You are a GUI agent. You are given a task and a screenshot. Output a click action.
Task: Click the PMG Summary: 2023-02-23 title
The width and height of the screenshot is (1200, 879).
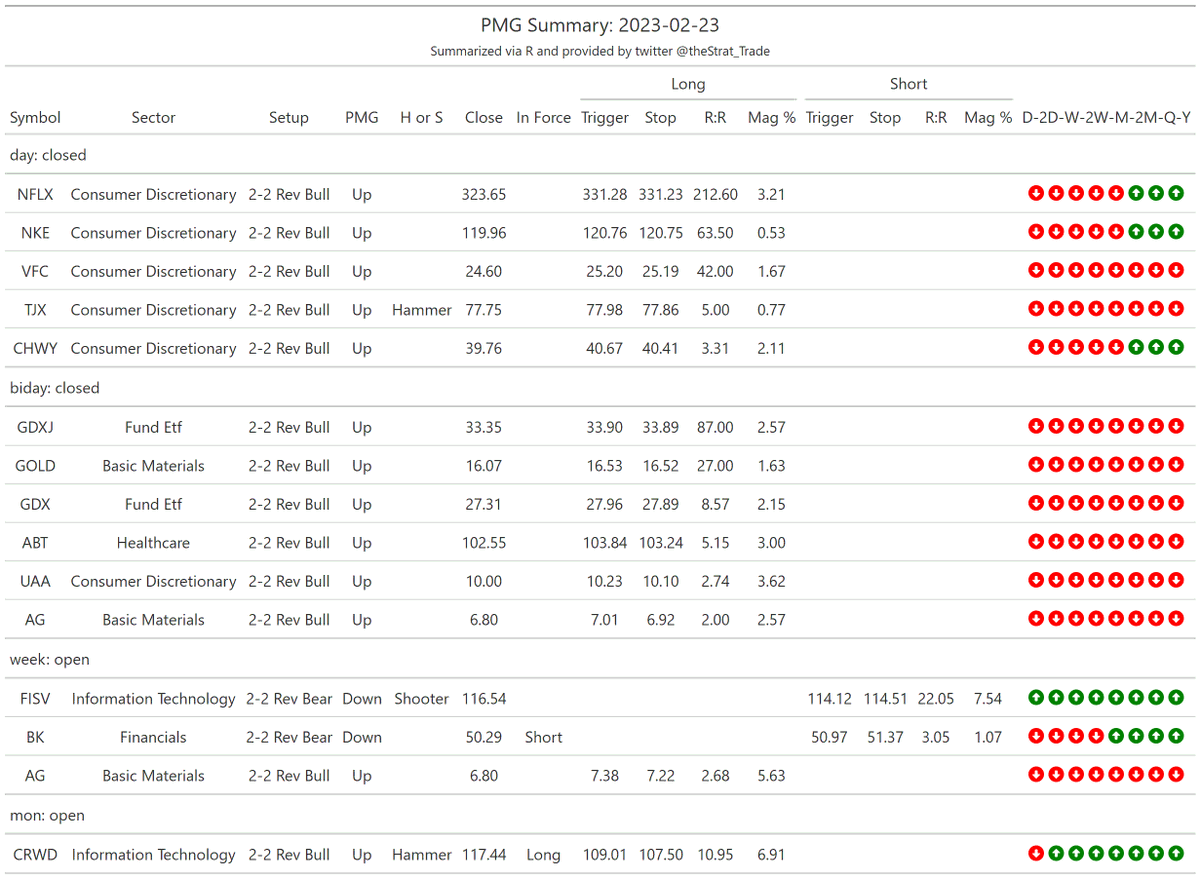coord(600,25)
